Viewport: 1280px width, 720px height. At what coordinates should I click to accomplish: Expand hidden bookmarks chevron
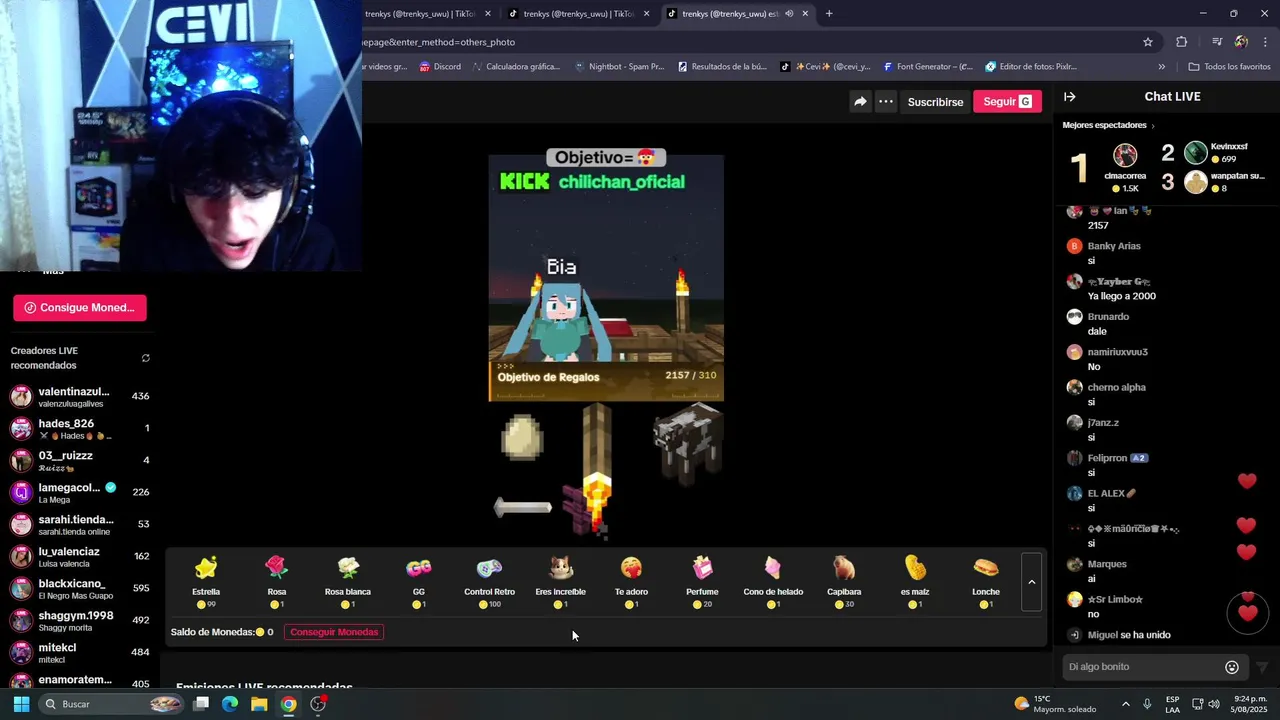[x=1162, y=67]
